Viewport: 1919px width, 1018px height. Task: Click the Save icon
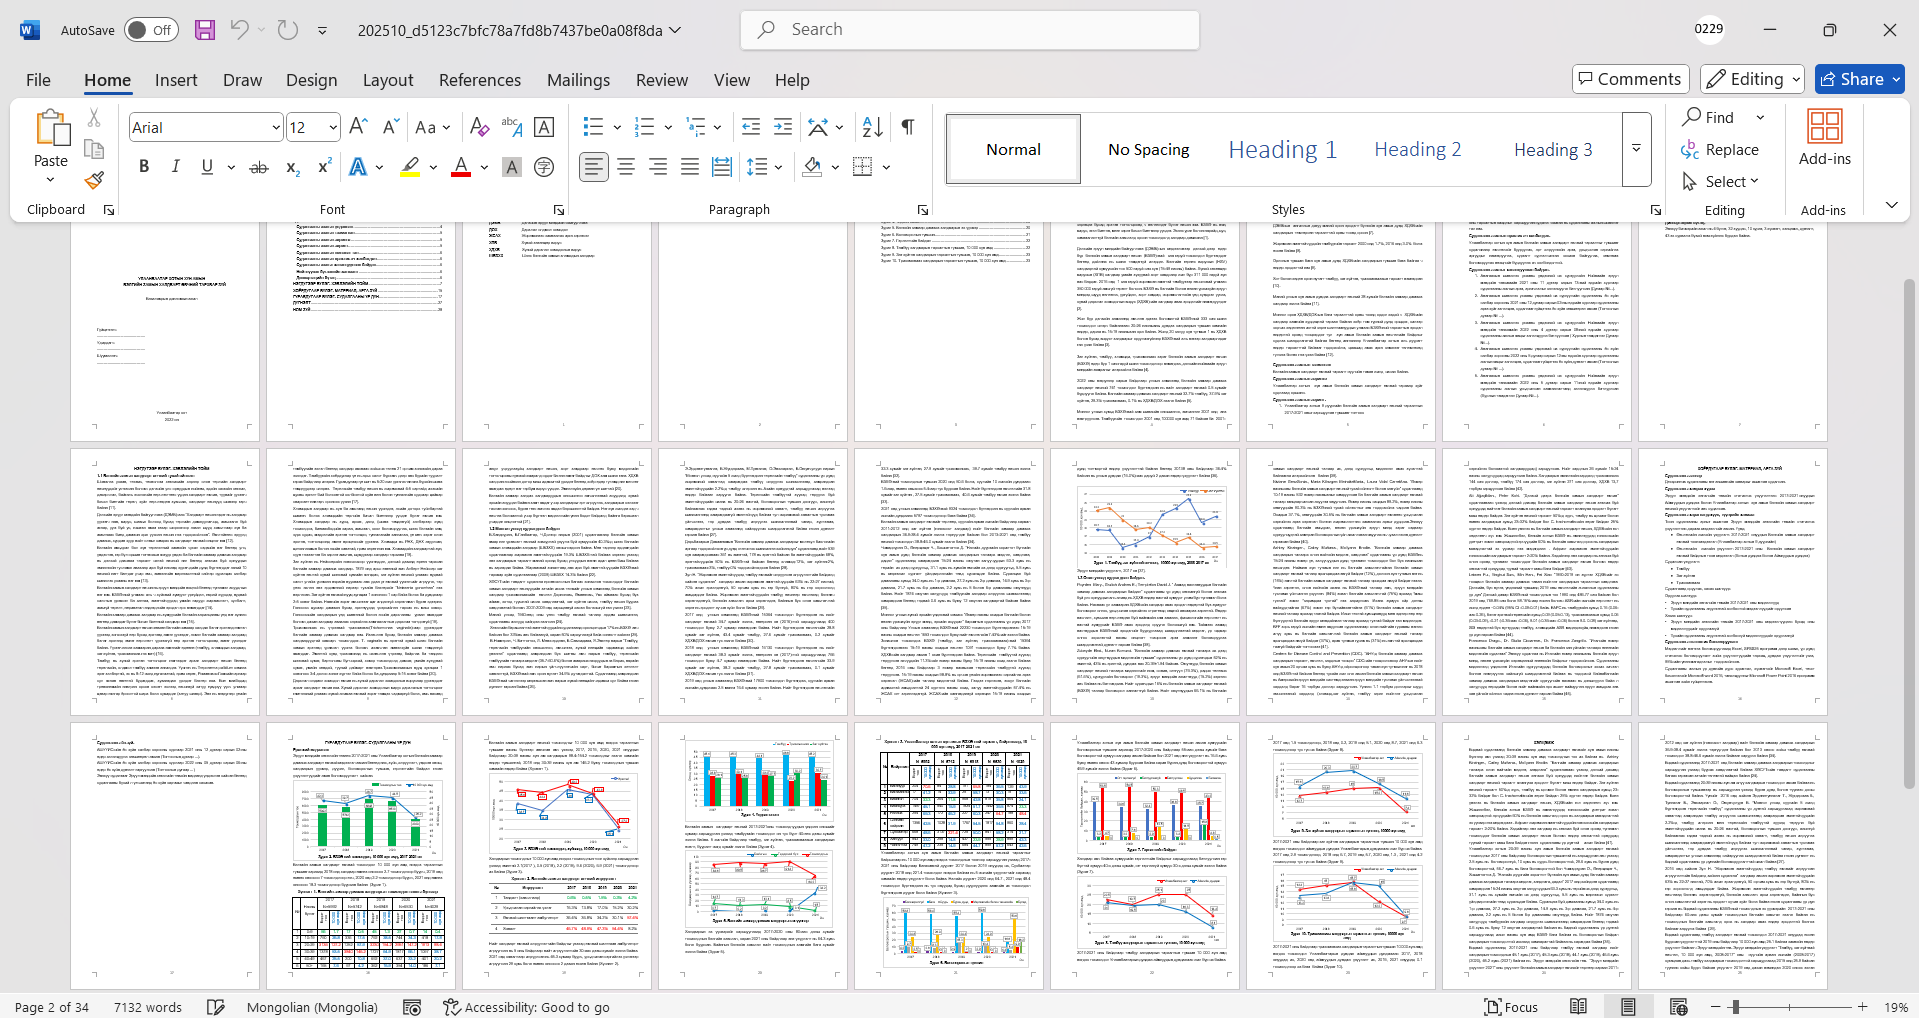[x=205, y=30]
